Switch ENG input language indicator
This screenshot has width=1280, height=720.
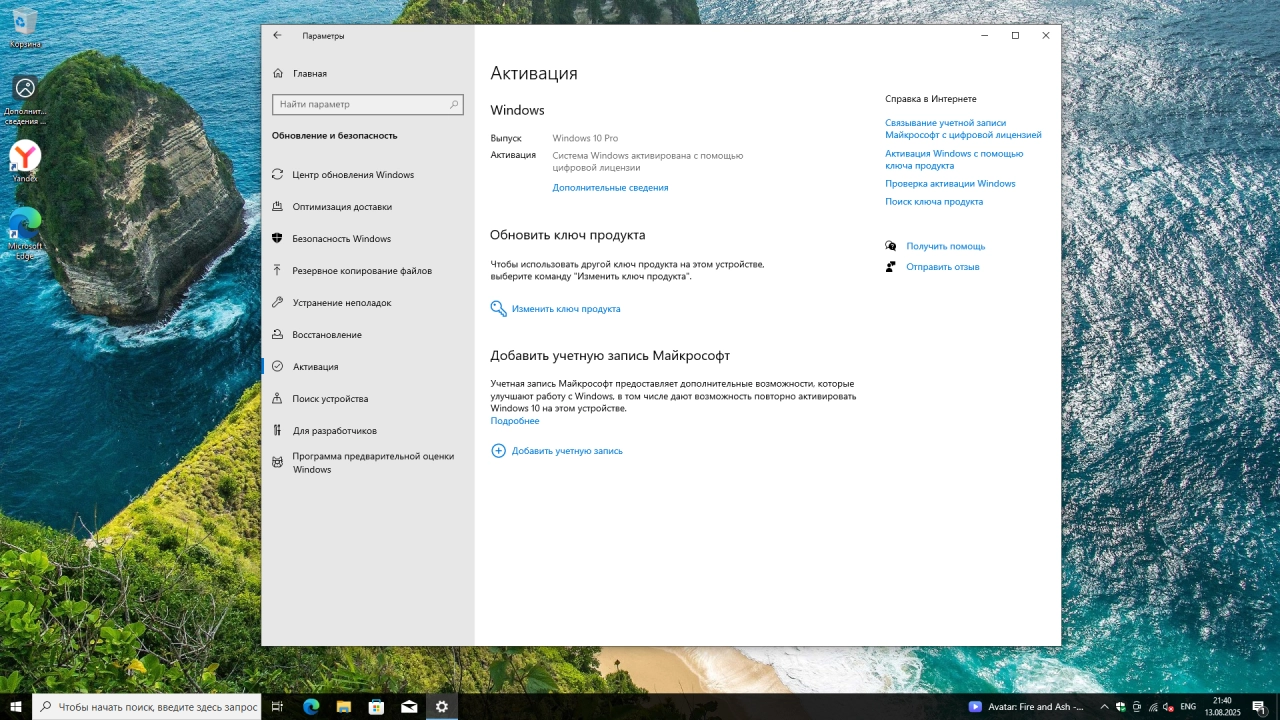tap(1188, 706)
